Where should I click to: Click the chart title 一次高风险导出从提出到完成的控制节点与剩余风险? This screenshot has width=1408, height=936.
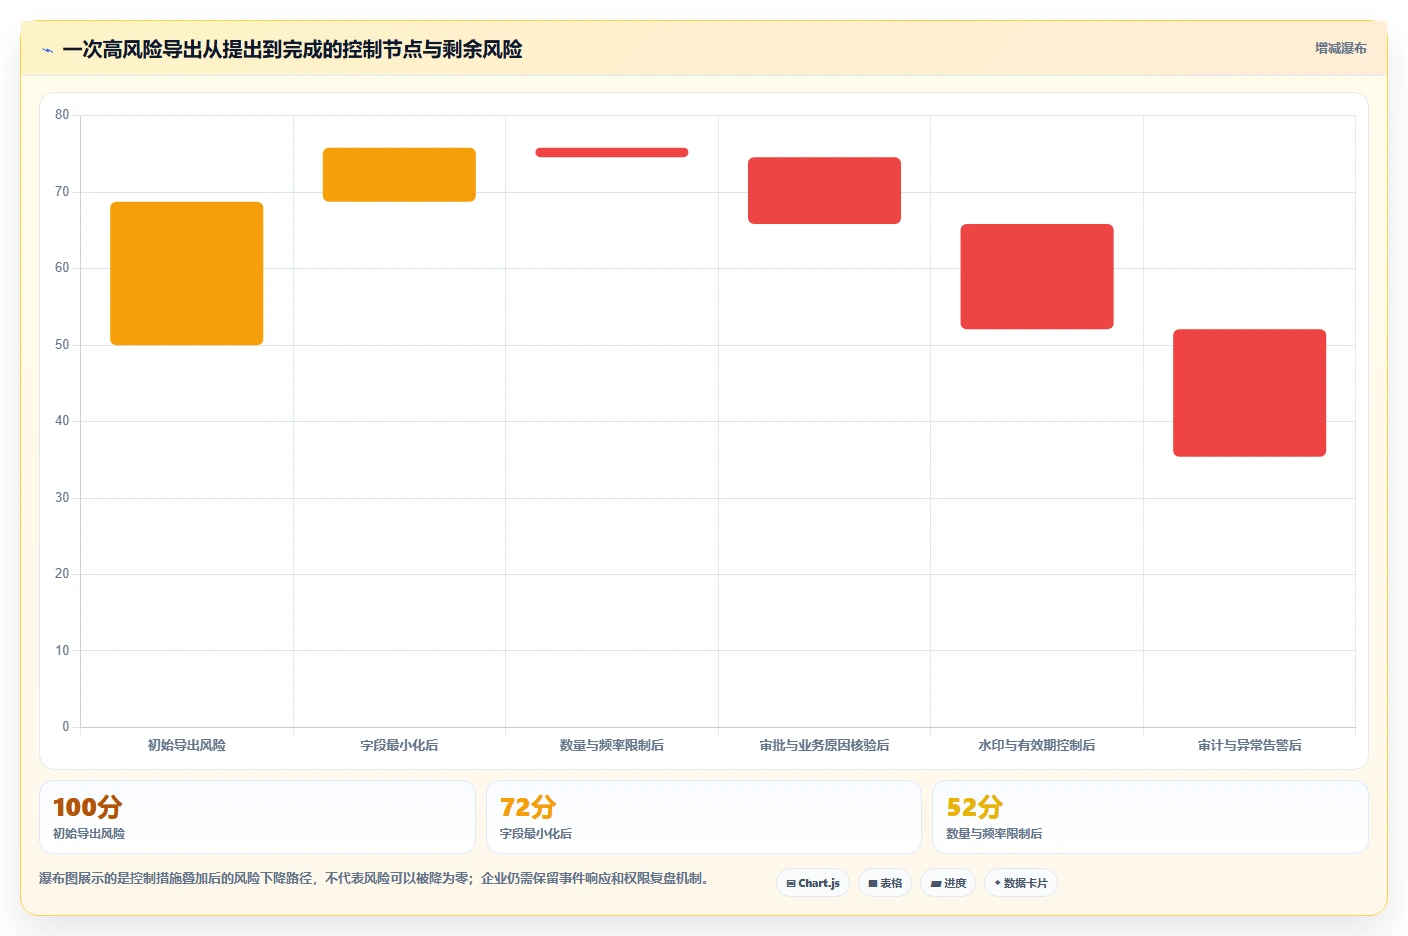(292, 50)
